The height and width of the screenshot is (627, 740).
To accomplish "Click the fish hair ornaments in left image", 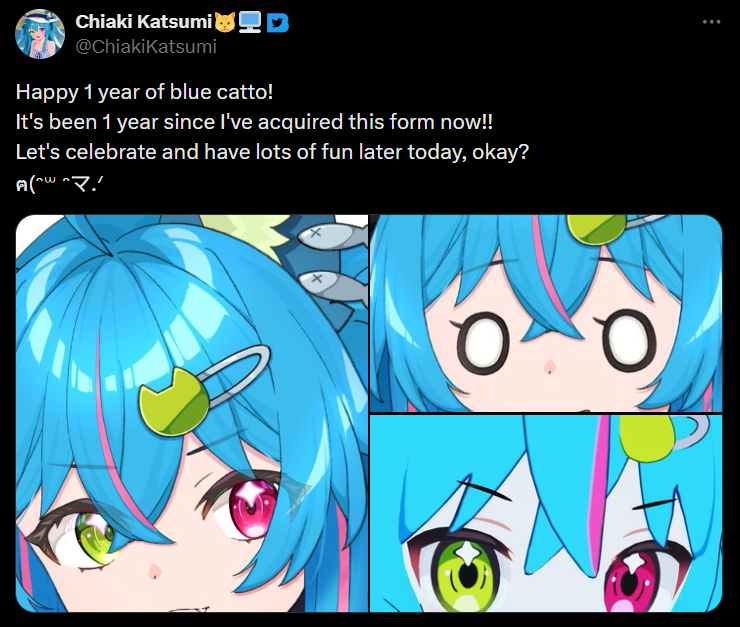I will (x=333, y=261).
